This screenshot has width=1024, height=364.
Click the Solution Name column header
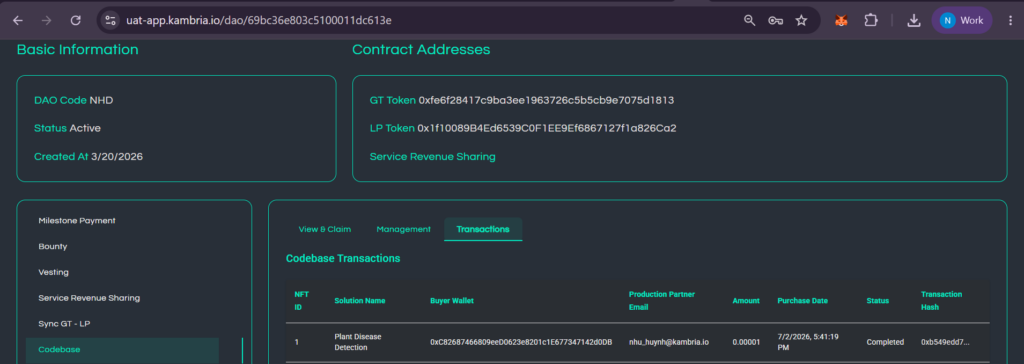[x=360, y=301]
